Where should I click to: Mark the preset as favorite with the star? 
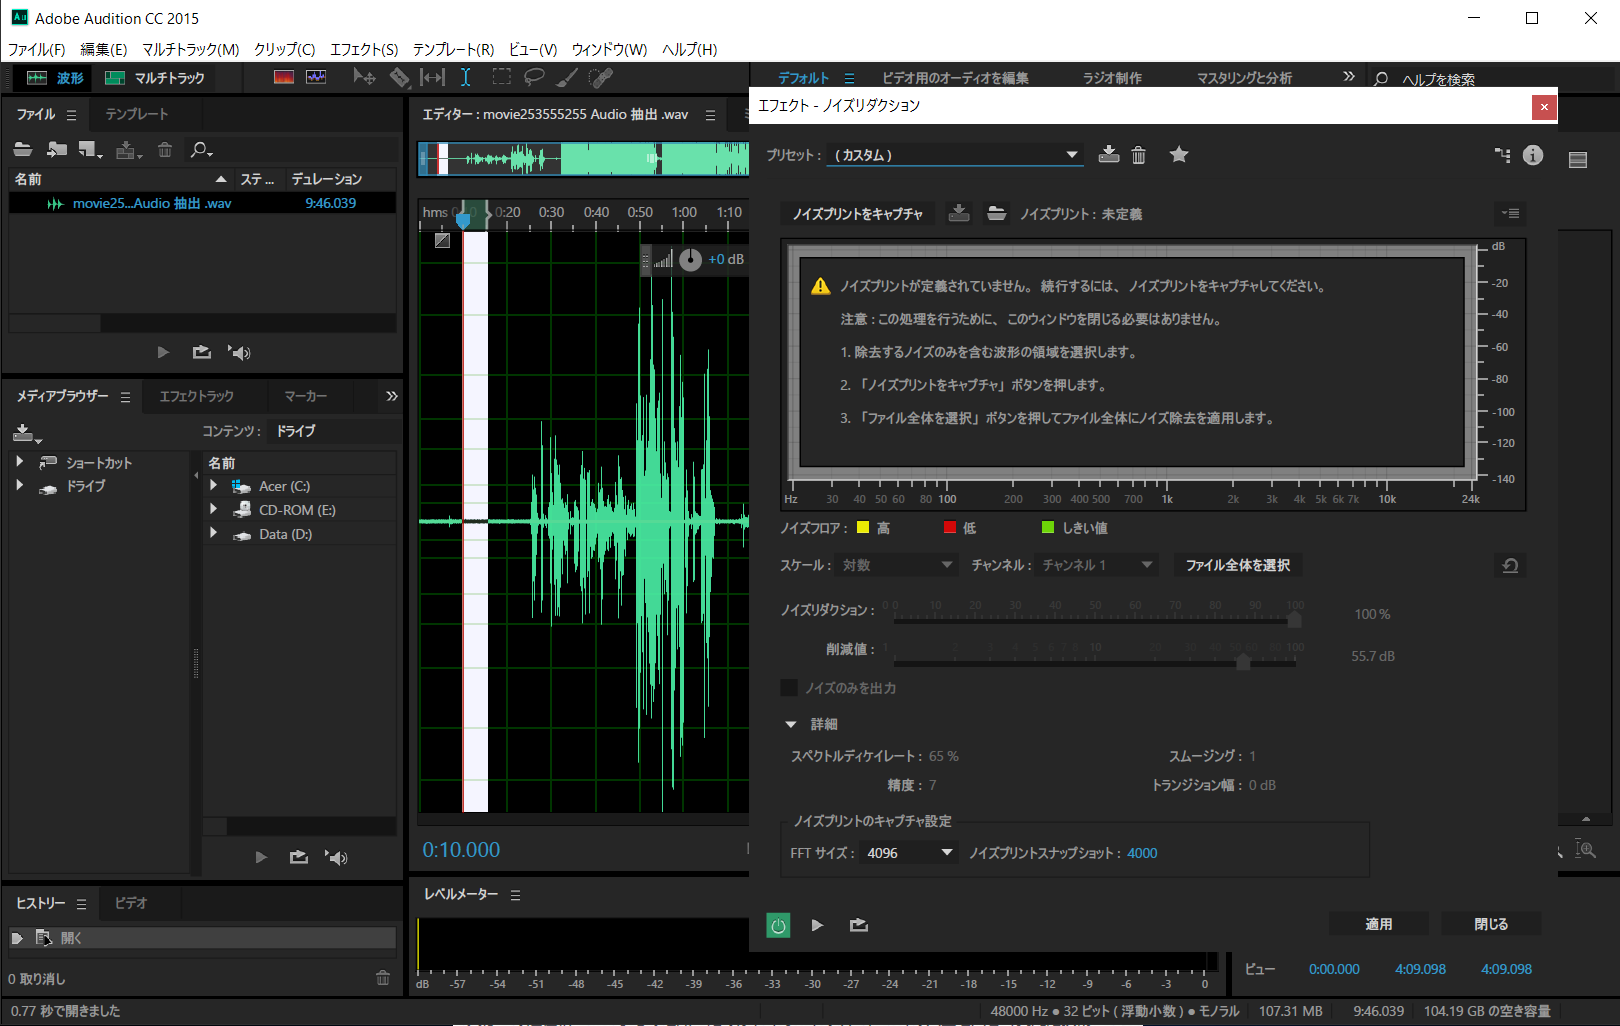pos(1179,154)
